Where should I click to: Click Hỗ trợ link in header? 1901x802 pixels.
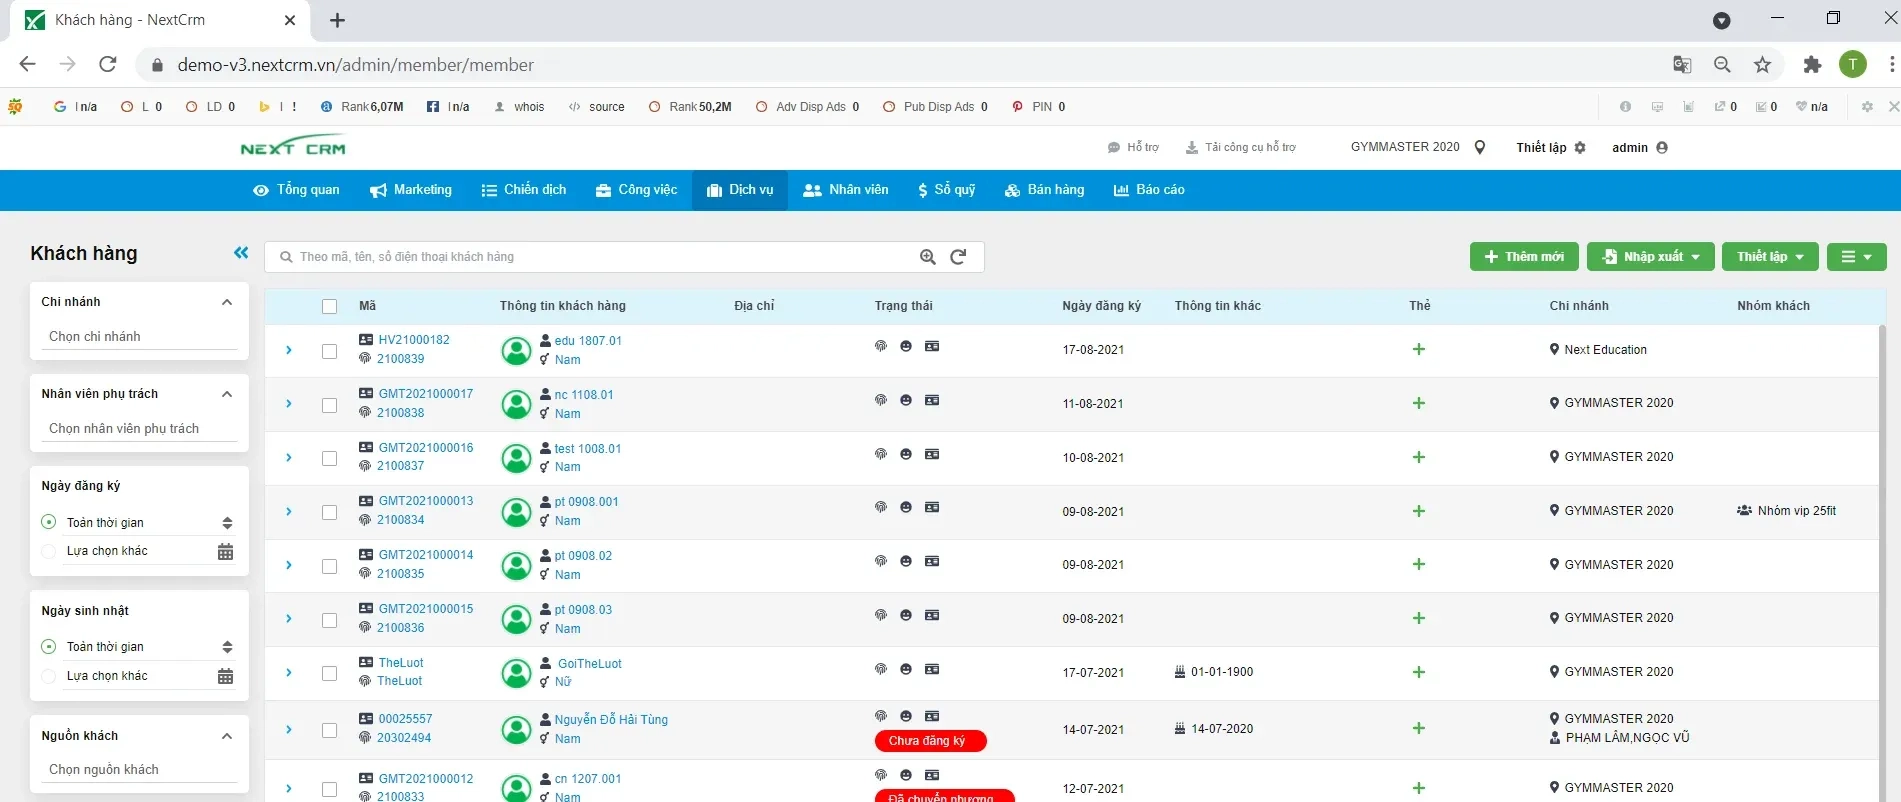coord(1133,147)
